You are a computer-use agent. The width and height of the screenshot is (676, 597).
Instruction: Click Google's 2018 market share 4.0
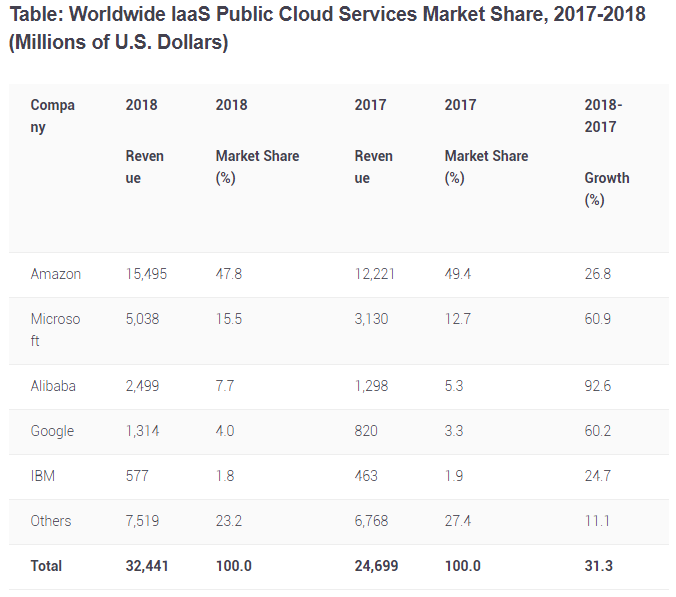[x=225, y=431]
